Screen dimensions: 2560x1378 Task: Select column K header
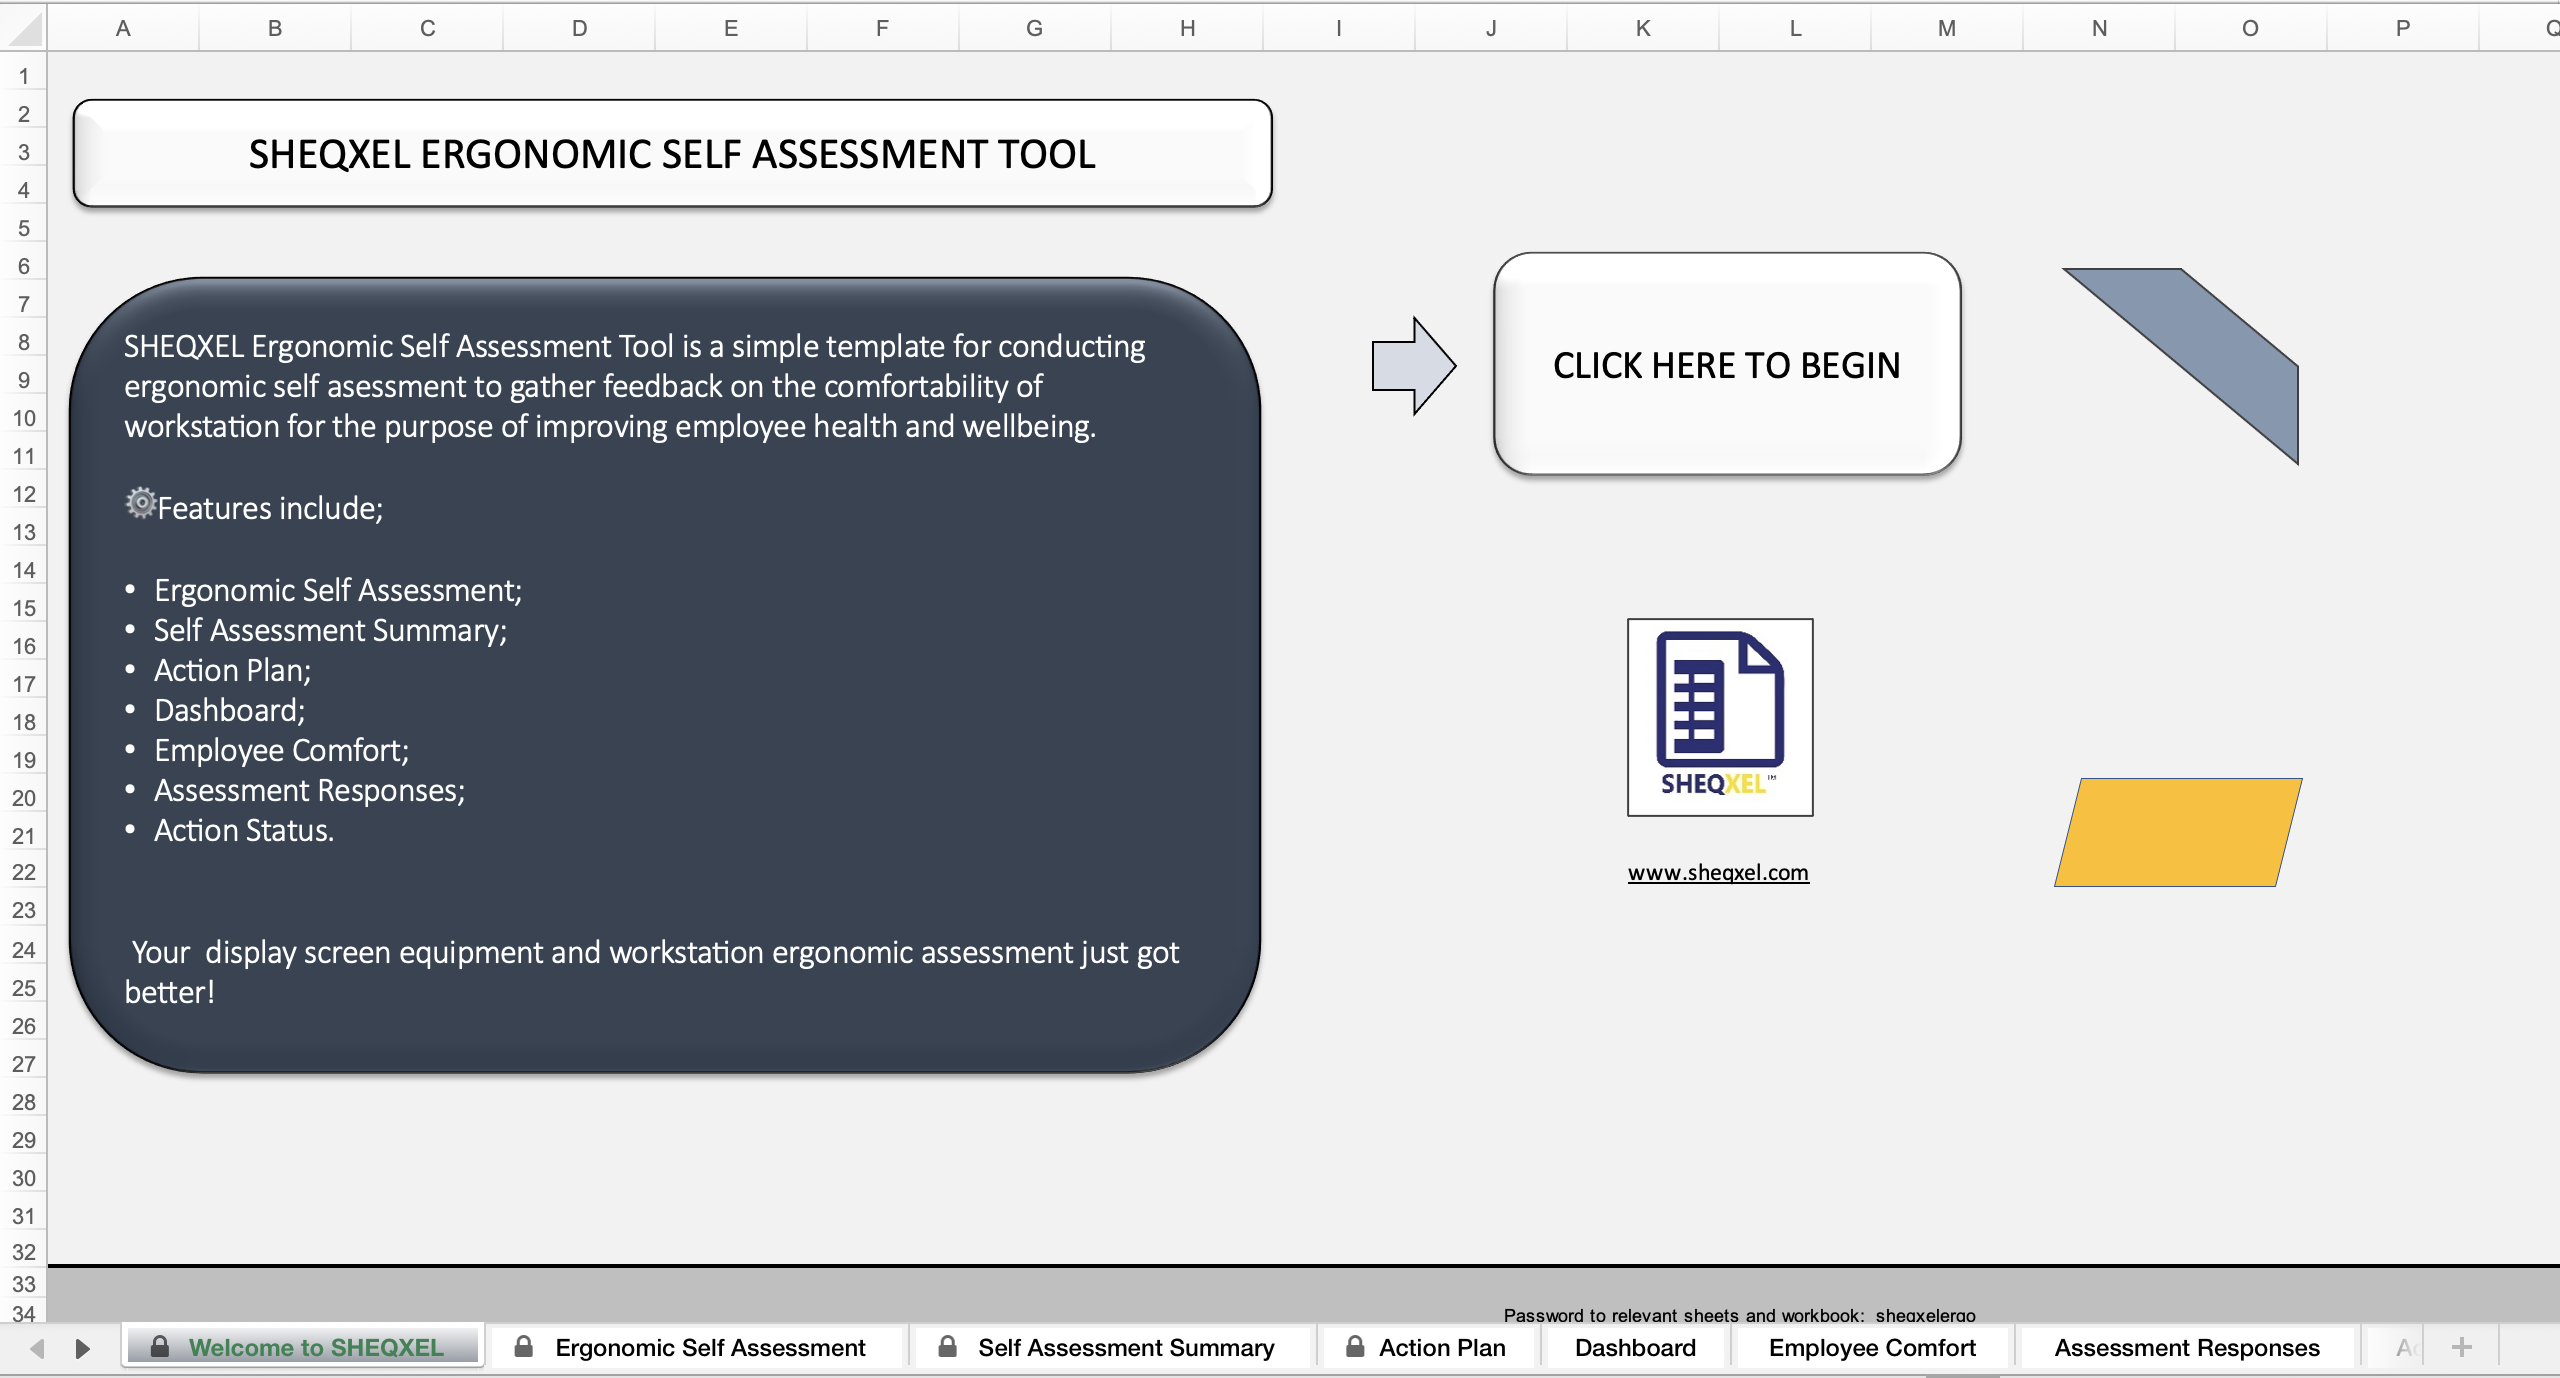click(x=1642, y=28)
